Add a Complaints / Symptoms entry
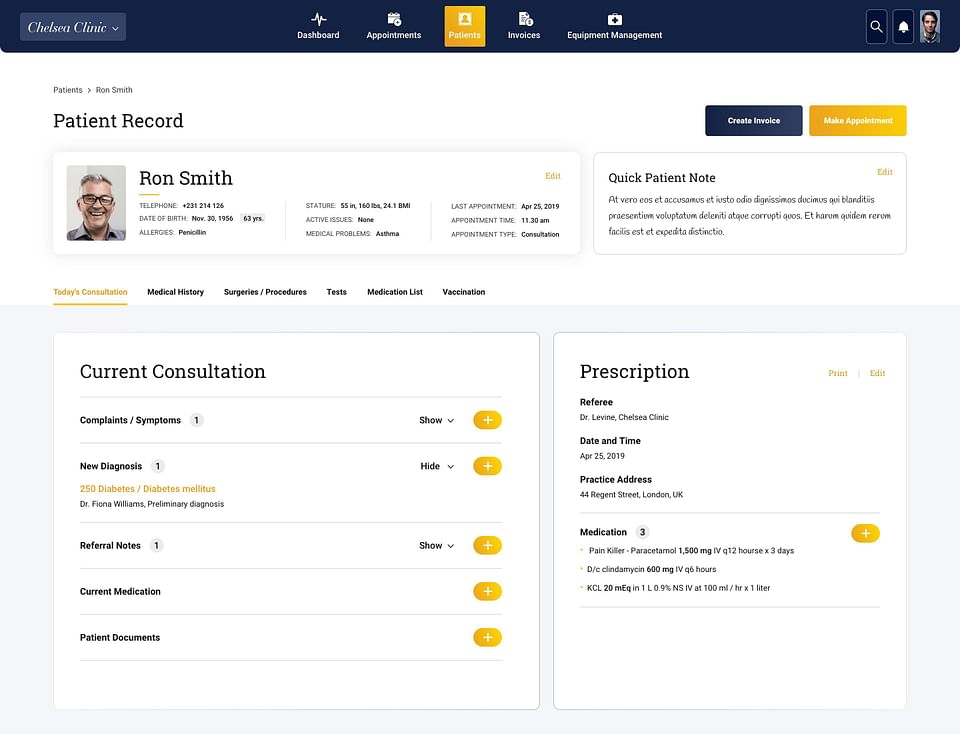The width and height of the screenshot is (960, 734). (x=487, y=420)
